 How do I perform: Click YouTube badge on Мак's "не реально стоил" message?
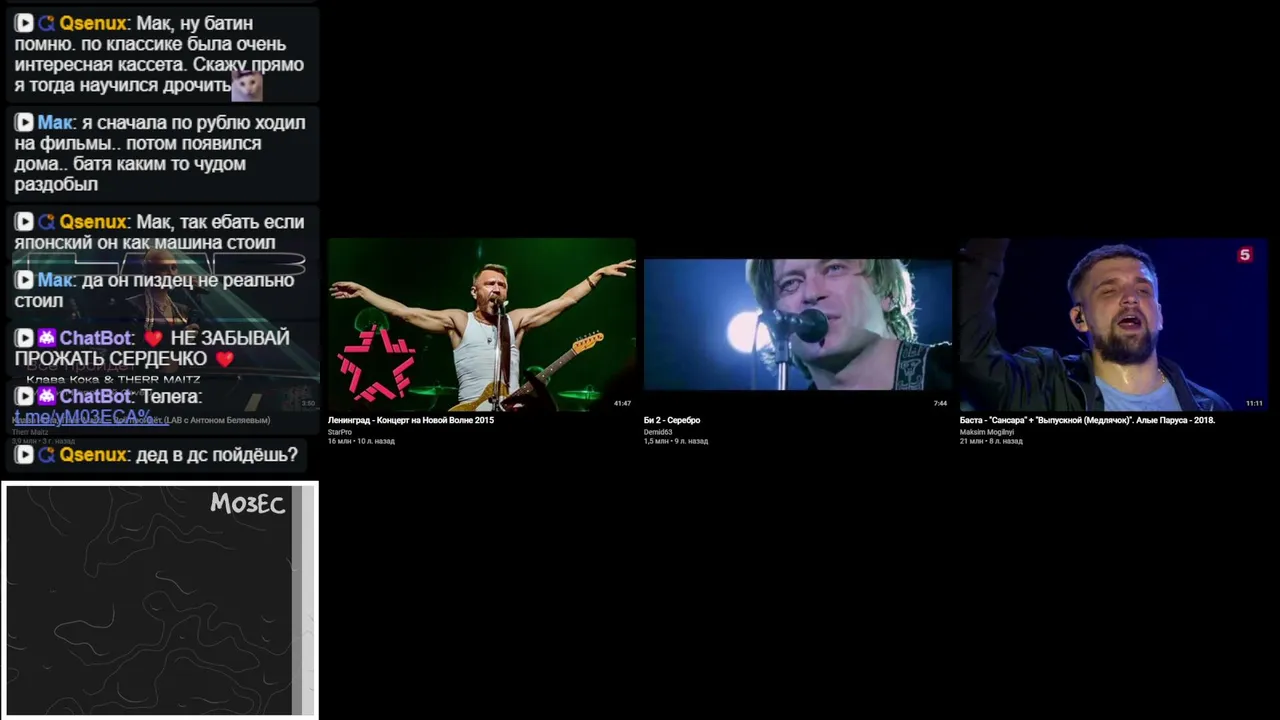click(24, 280)
